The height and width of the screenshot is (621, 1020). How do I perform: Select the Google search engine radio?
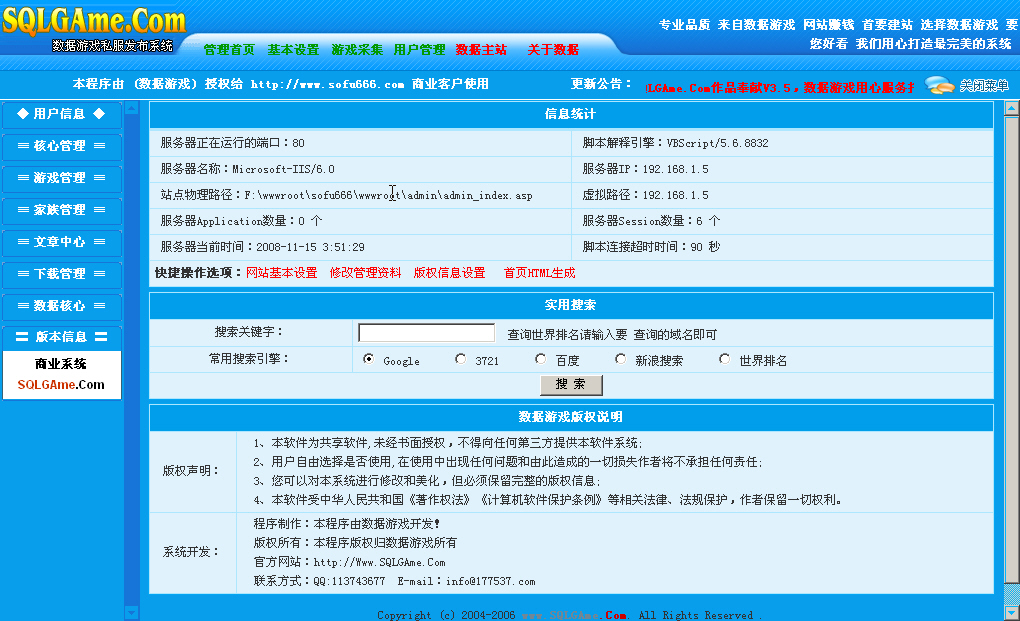point(368,359)
